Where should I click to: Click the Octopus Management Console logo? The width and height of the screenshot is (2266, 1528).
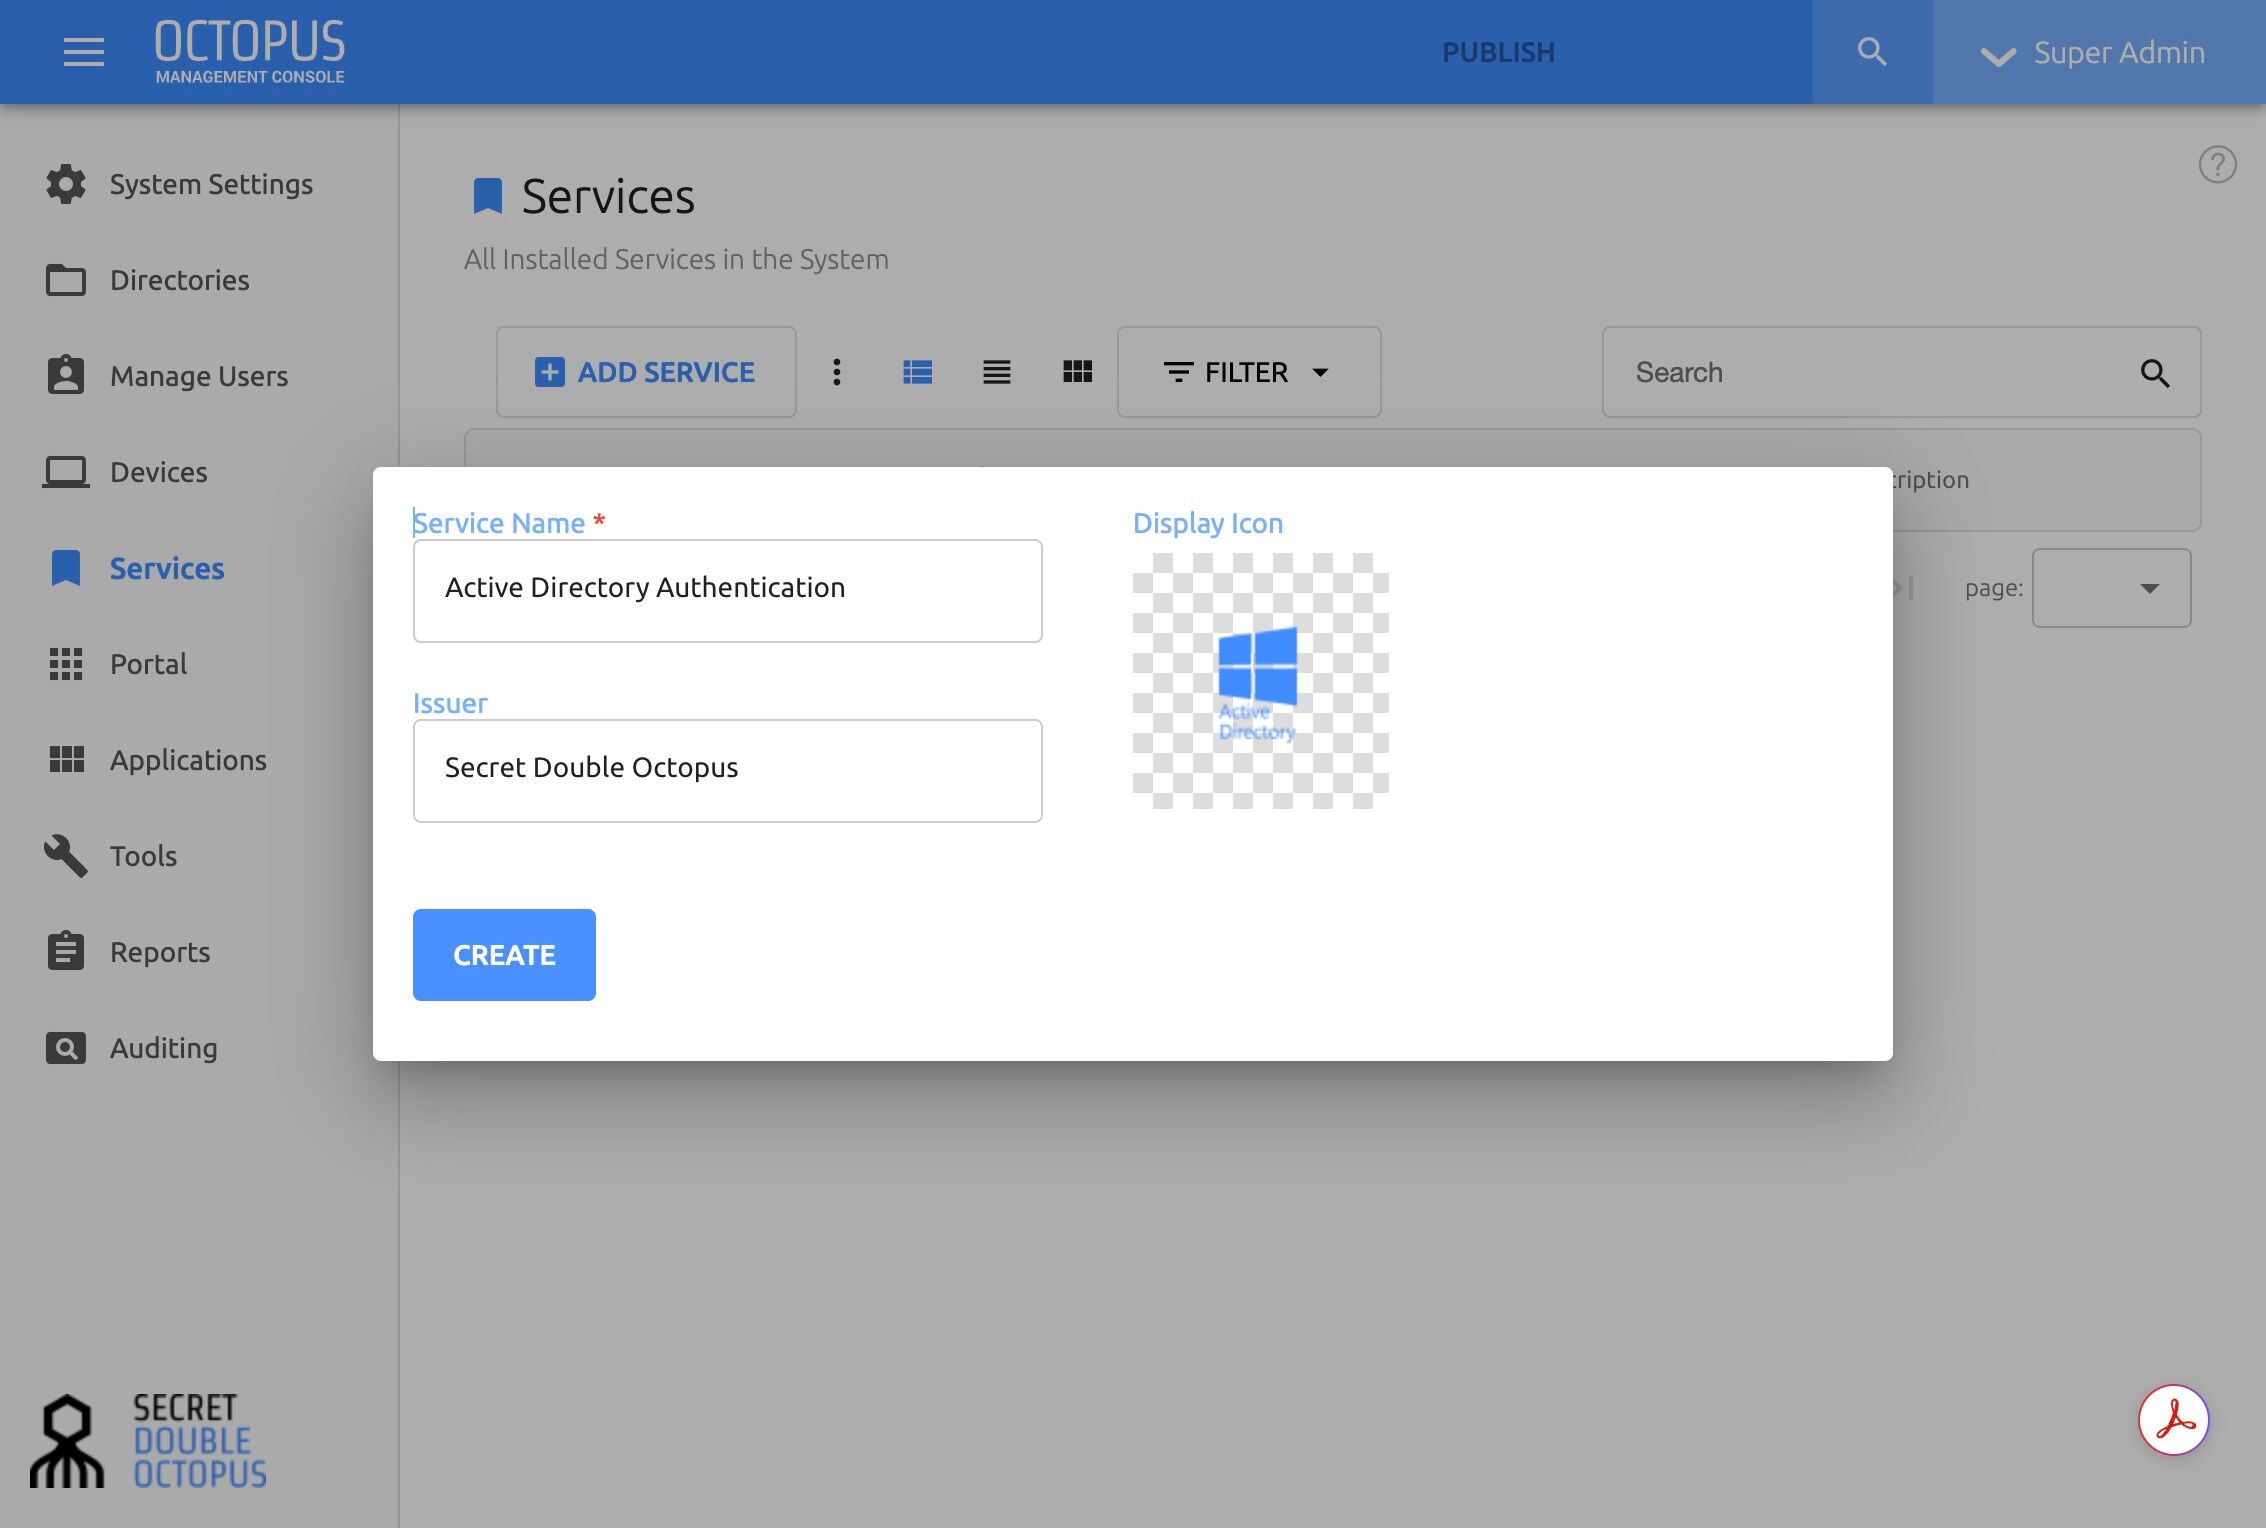coord(250,52)
